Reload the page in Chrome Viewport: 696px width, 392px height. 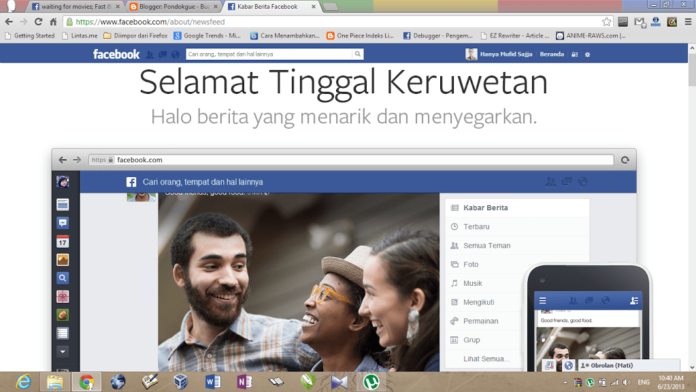point(39,22)
